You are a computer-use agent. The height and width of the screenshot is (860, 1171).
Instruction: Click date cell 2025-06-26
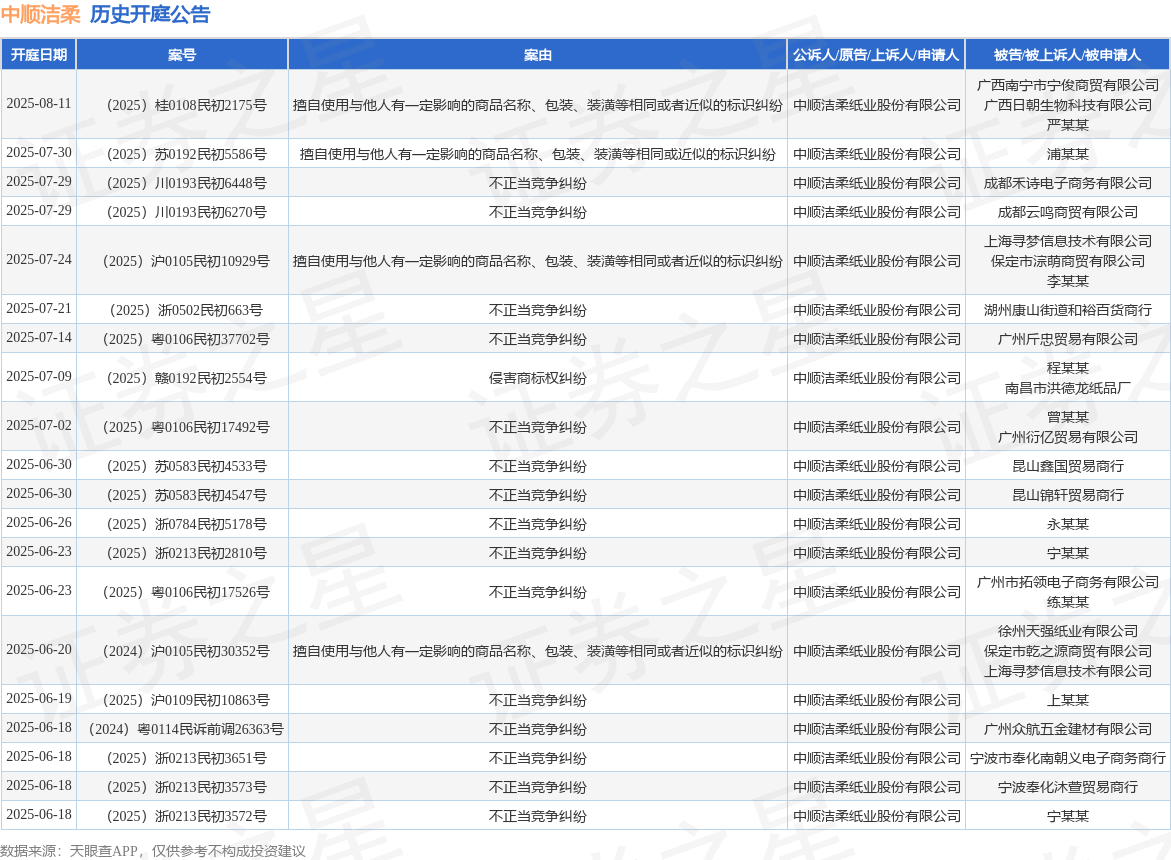(x=39, y=523)
